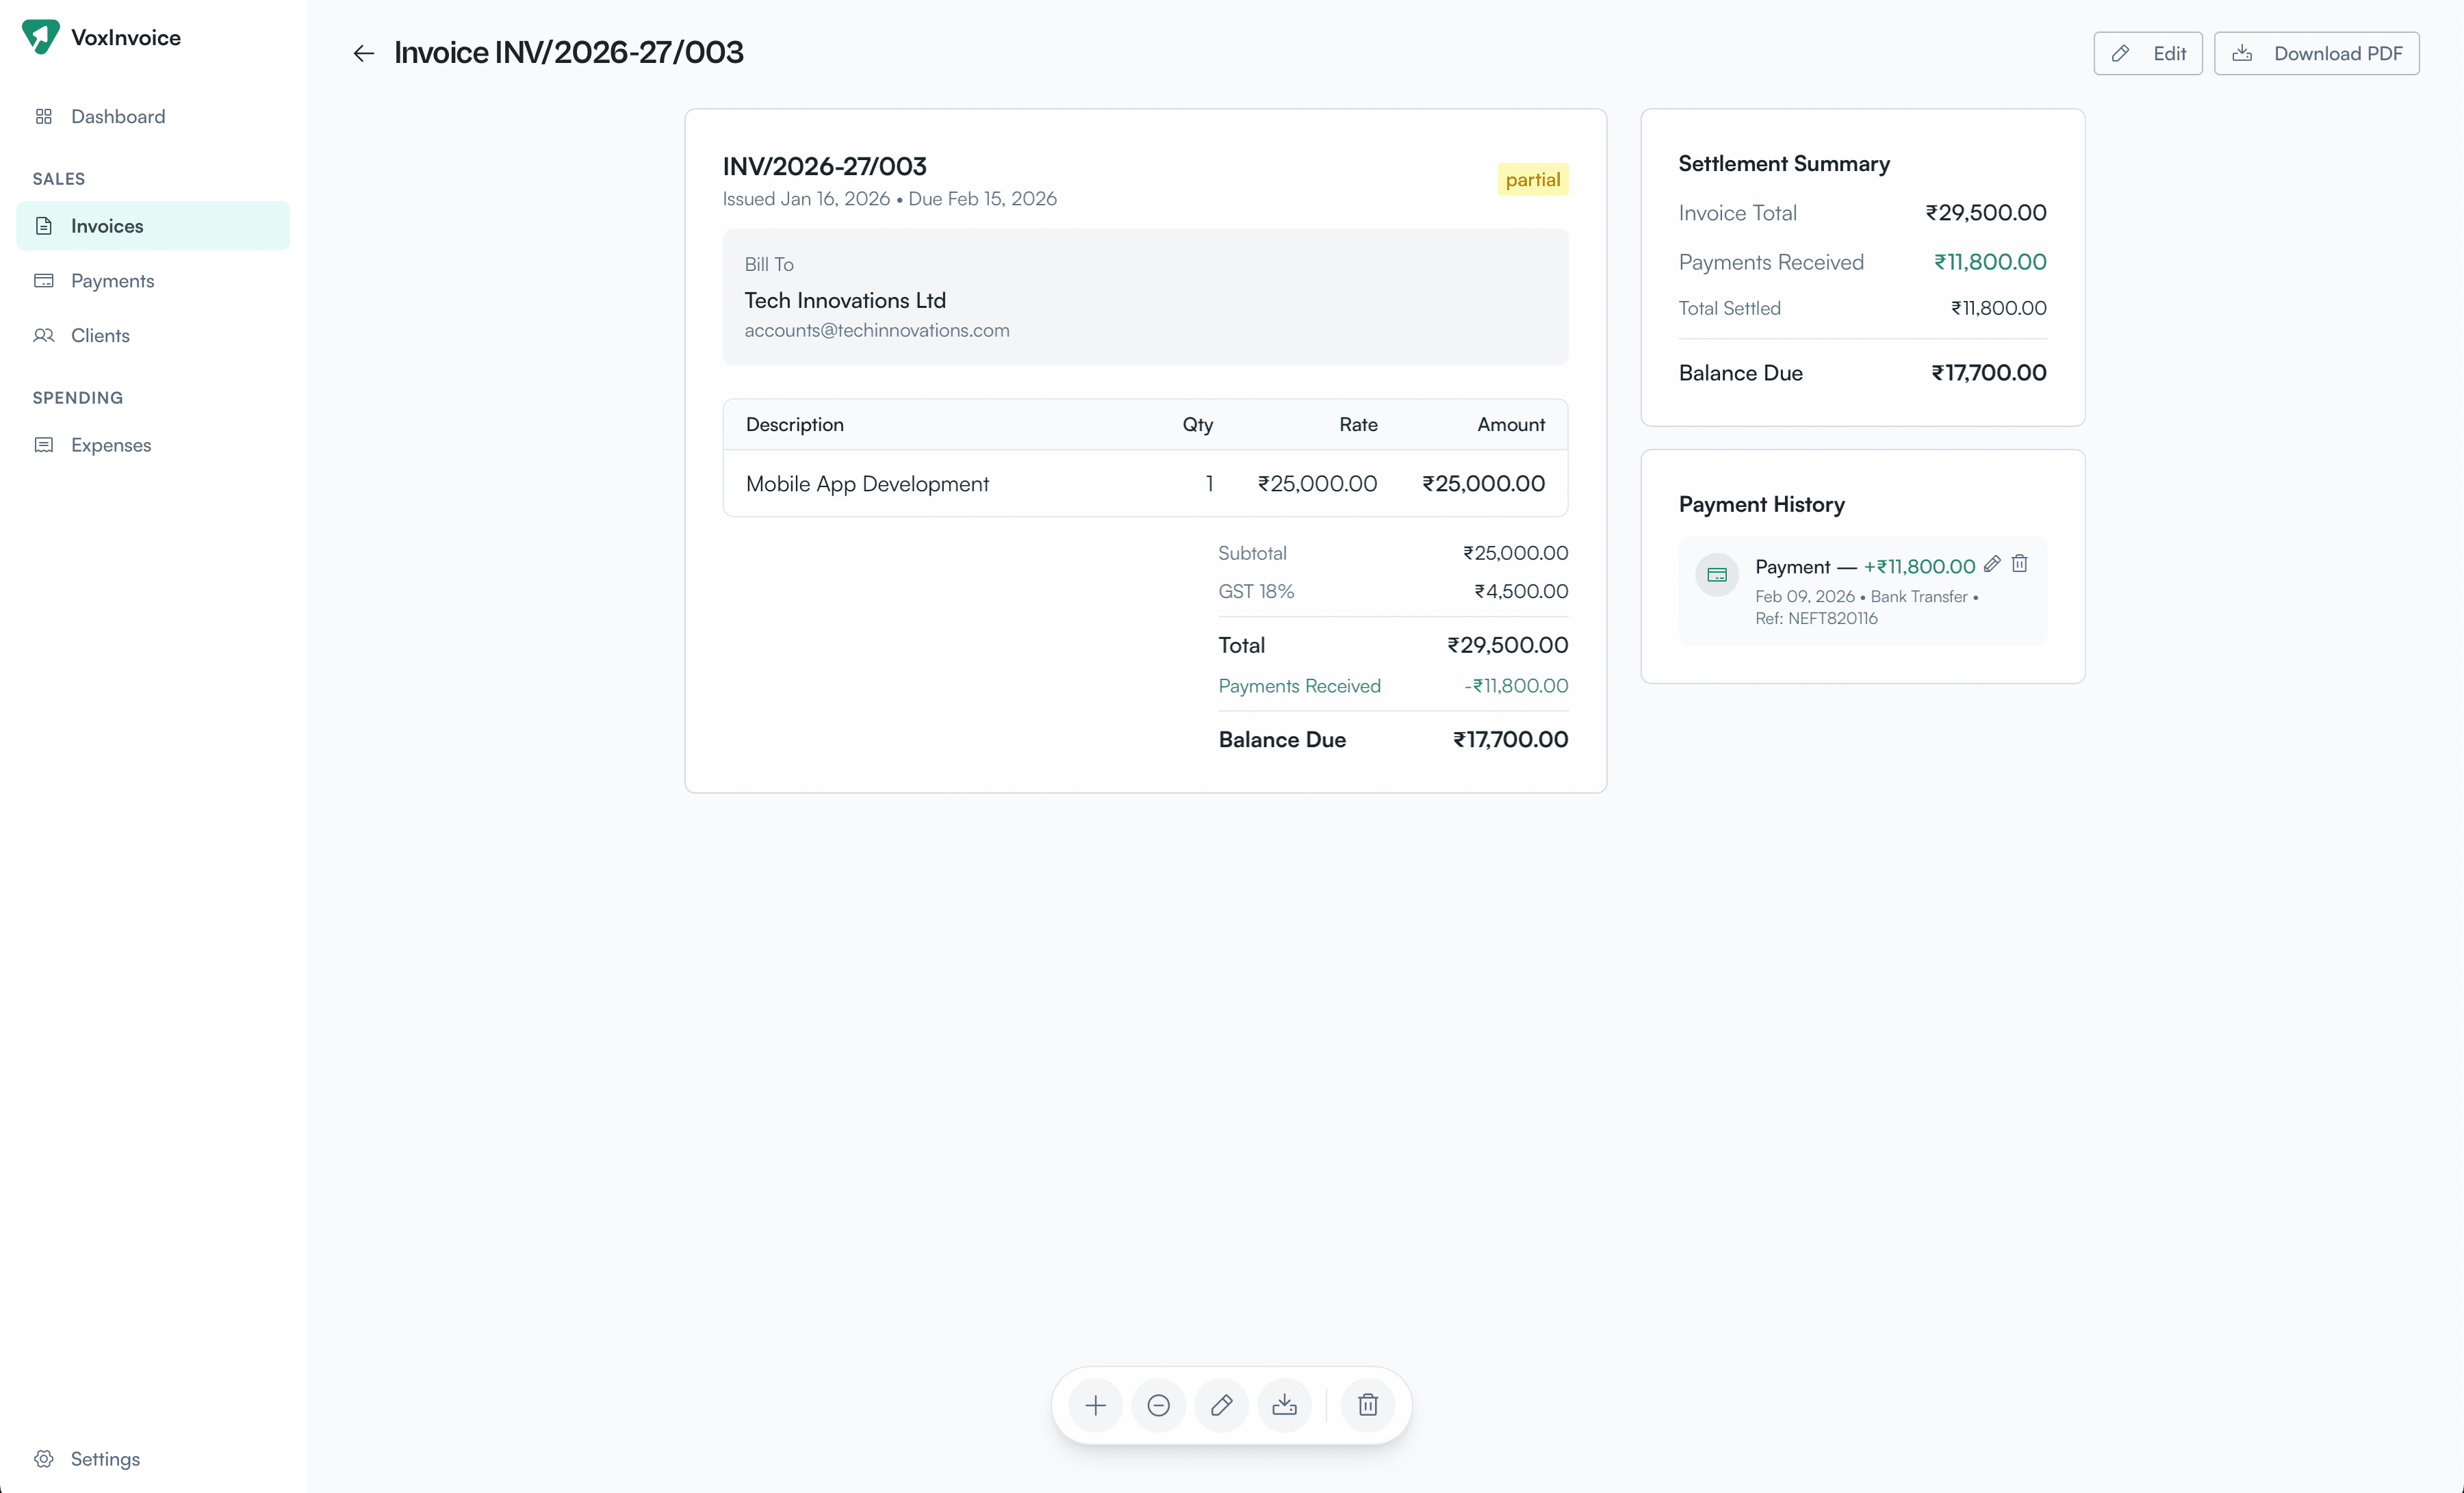Screen dimensions: 2464x1493
Task: Click the Clients people icon in sidebar
Action: (x=44, y=335)
